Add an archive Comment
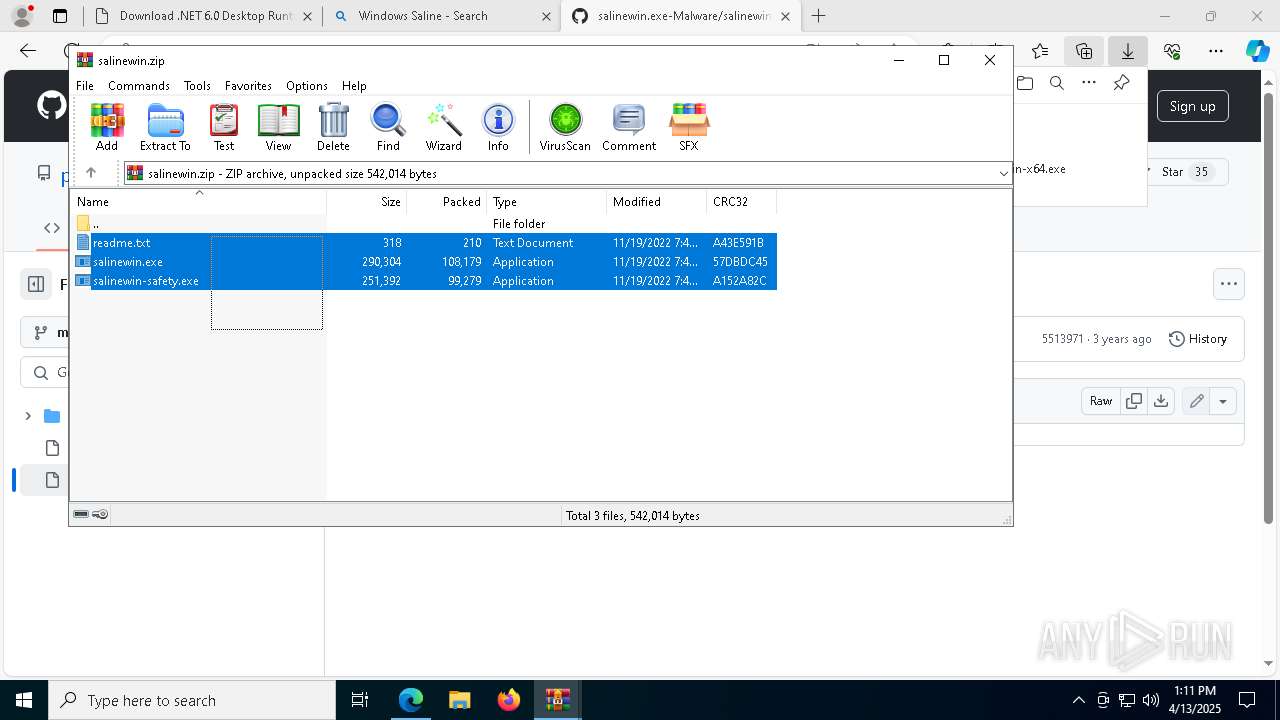This screenshot has width=1280, height=720. point(629,127)
